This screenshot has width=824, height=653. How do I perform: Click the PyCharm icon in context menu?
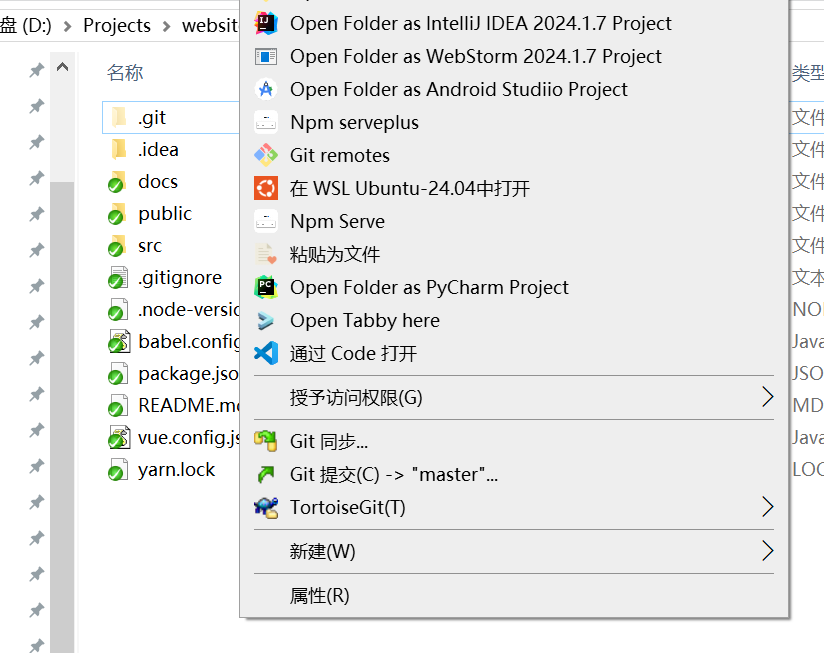(265, 287)
